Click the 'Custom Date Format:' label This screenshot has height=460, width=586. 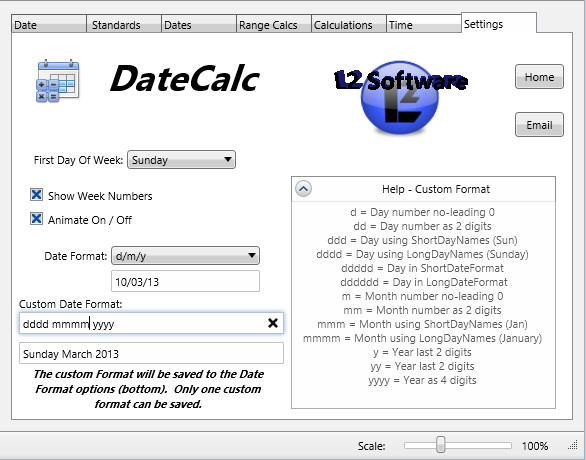71,304
